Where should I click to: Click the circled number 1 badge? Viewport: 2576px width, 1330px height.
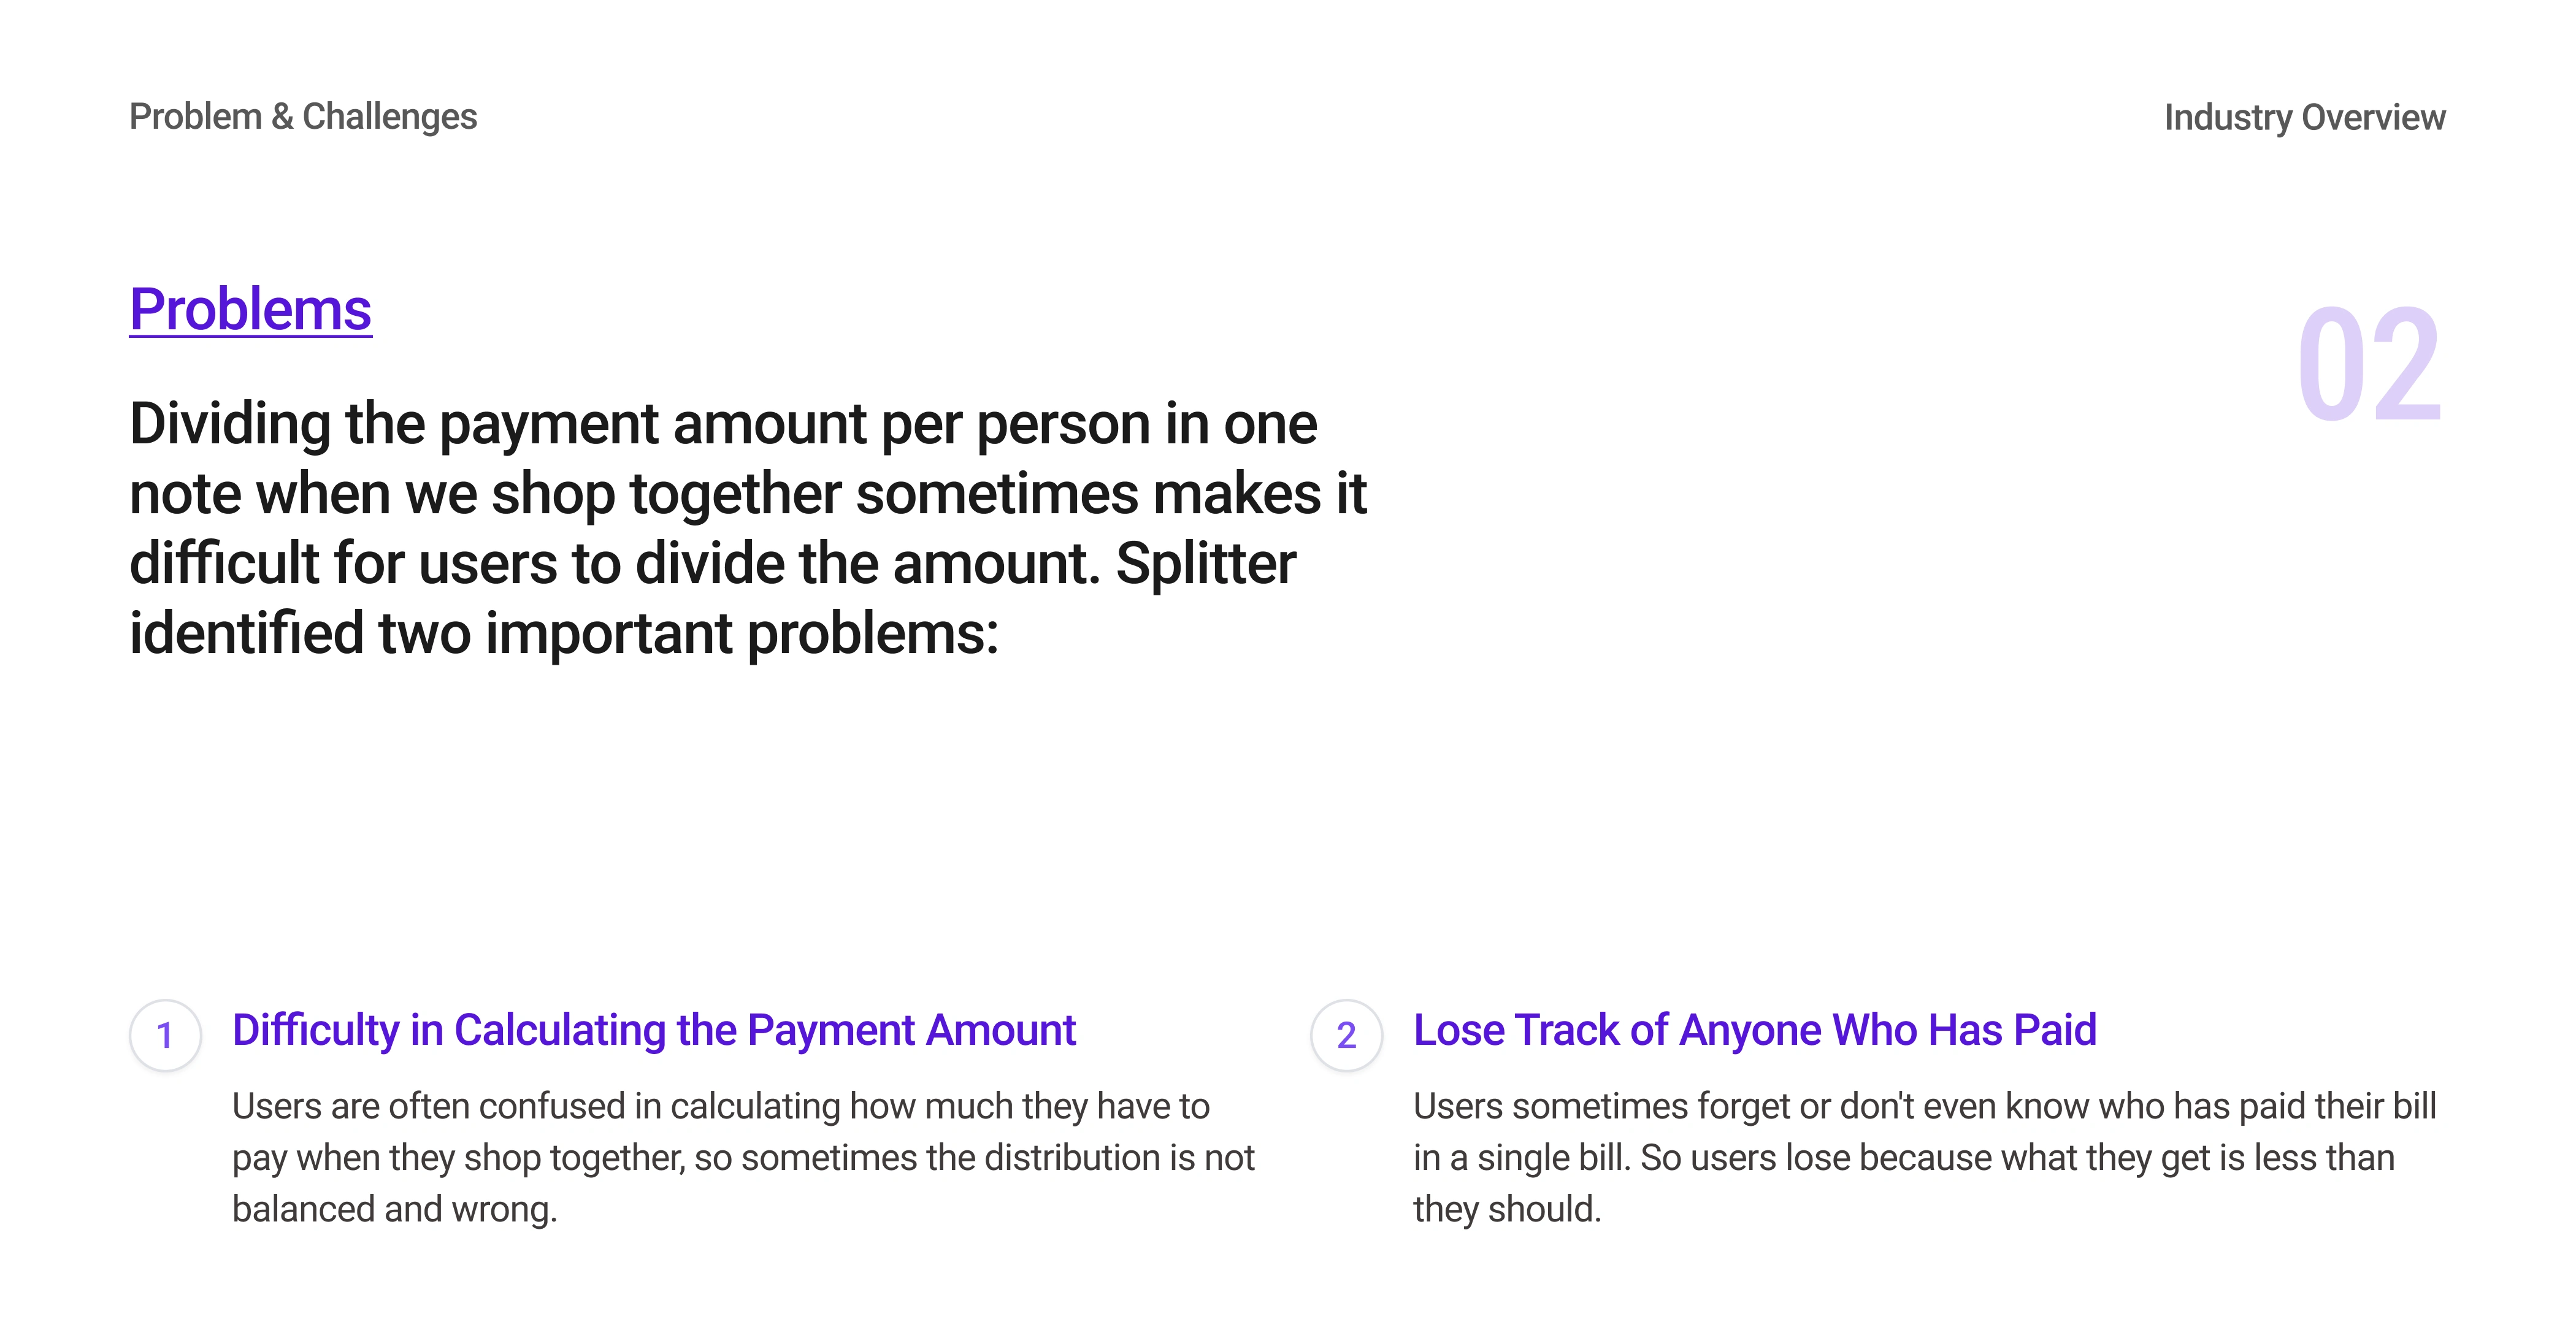pyautogui.click(x=165, y=1035)
